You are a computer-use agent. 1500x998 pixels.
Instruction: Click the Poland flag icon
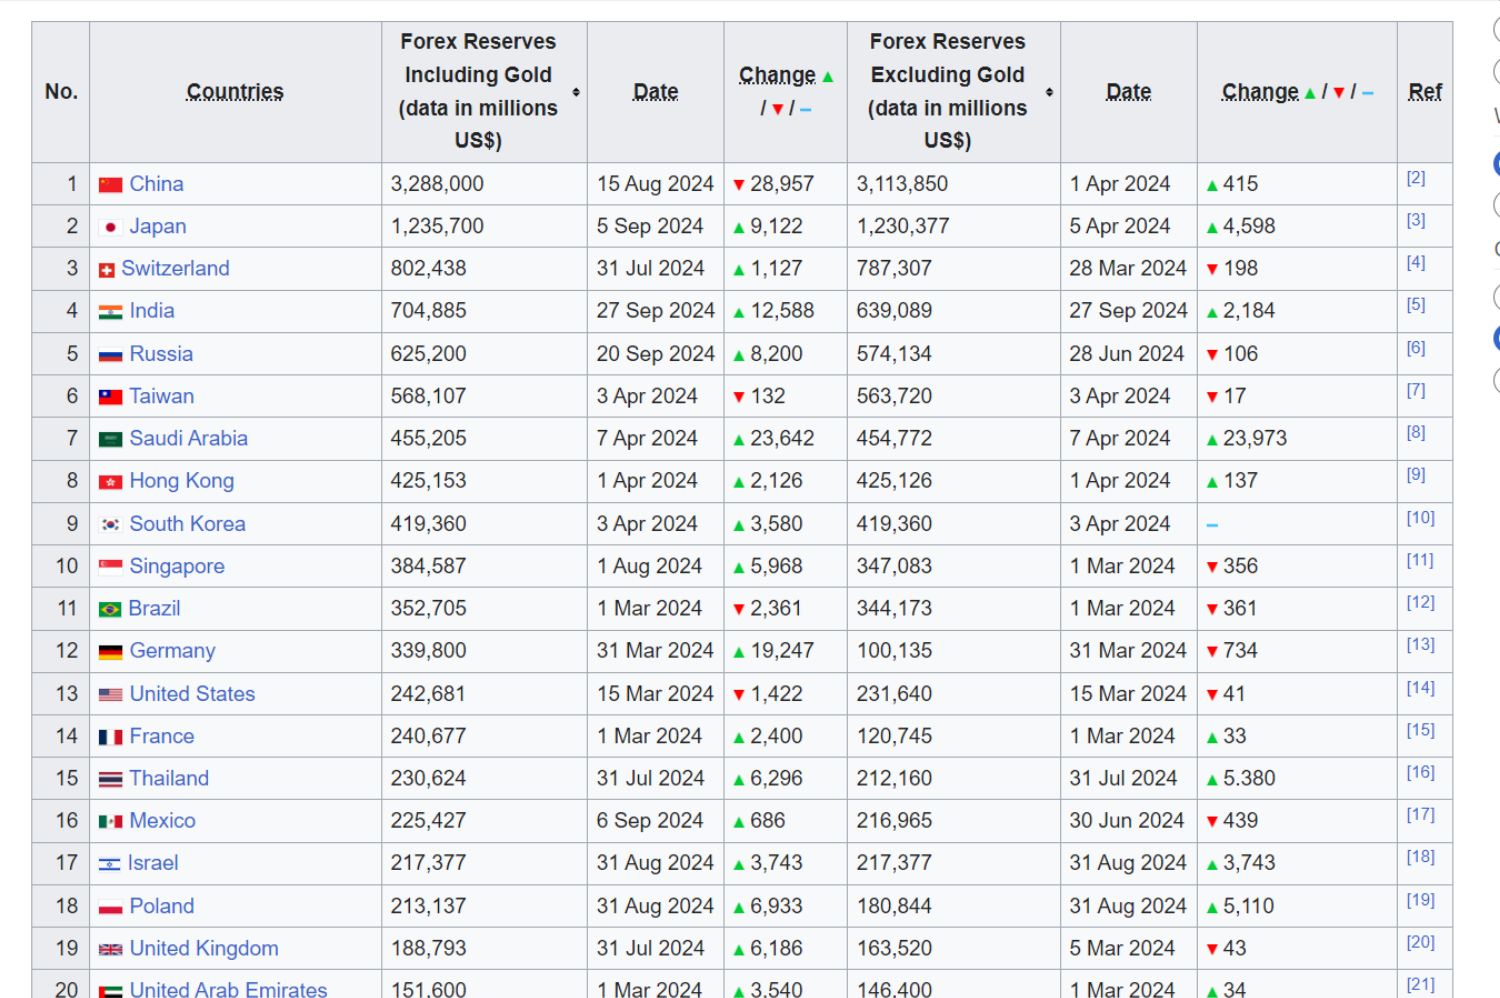tap(110, 907)
